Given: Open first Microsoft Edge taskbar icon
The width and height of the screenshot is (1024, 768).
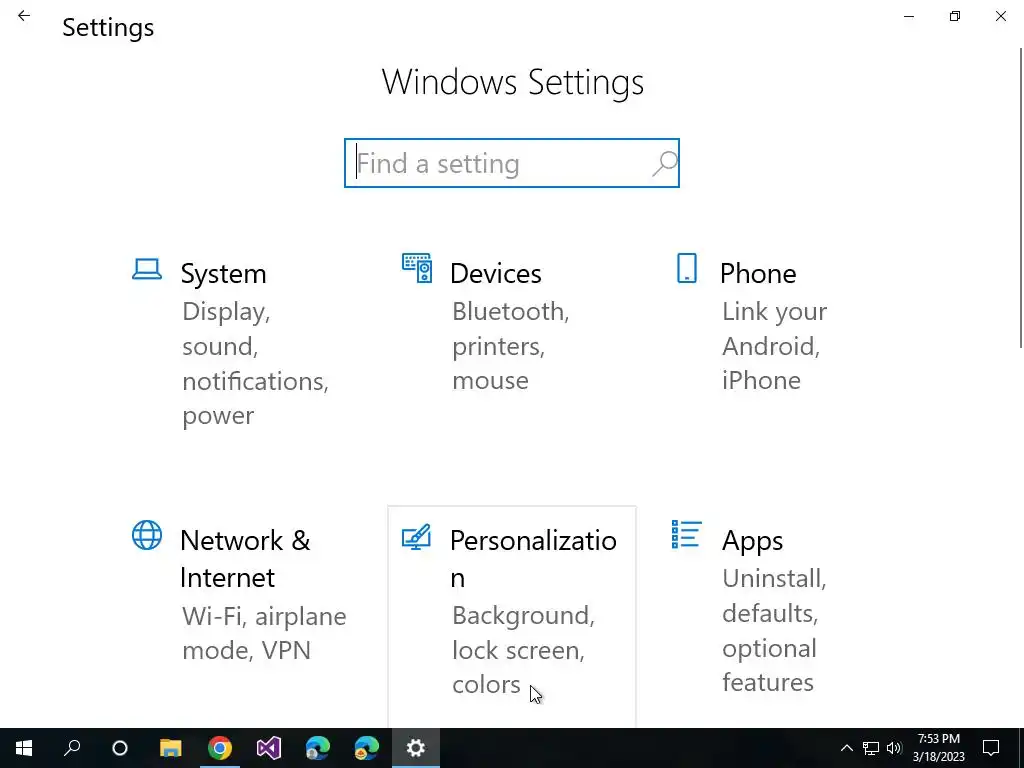Looking at the screenshot, I should [318, 748].
